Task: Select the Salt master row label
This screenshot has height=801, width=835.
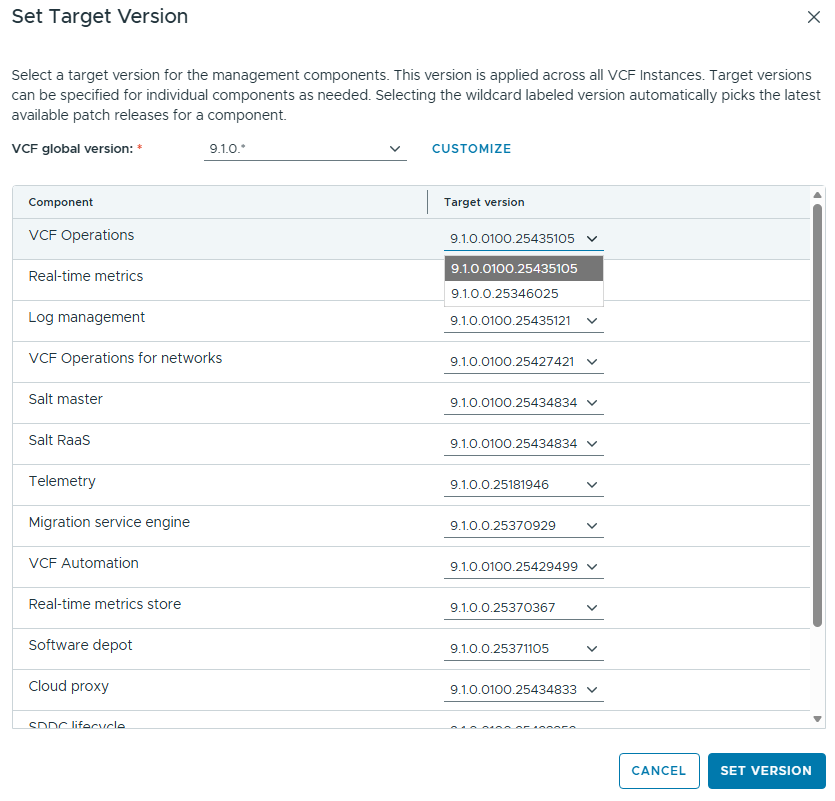Action: [66, 399]
